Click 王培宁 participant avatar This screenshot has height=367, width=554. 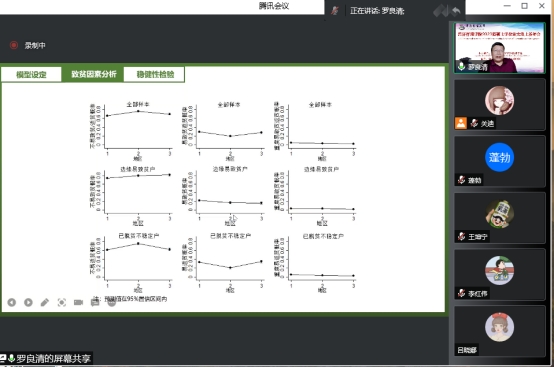click(x=499, y=214)
